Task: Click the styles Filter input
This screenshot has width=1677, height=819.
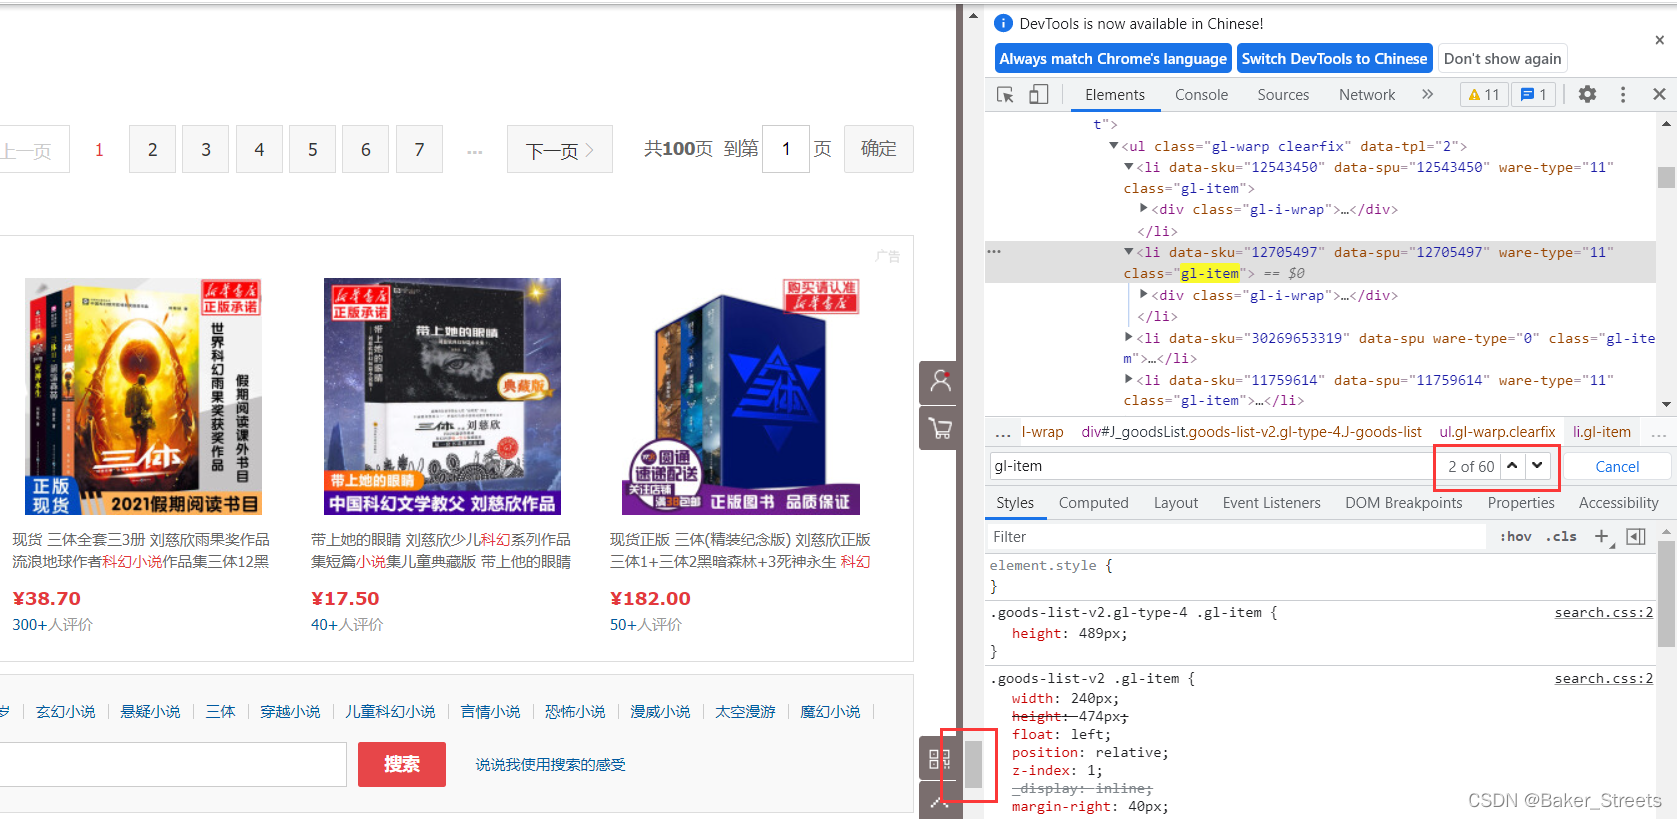Action: [x=1237, y=537]
